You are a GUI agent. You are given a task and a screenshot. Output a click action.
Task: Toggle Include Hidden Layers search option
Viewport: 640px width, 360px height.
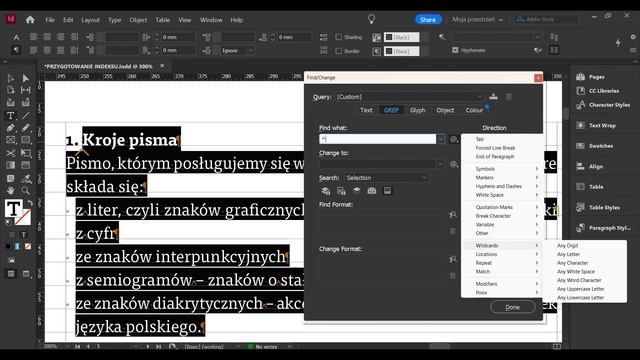pos(356,191)
